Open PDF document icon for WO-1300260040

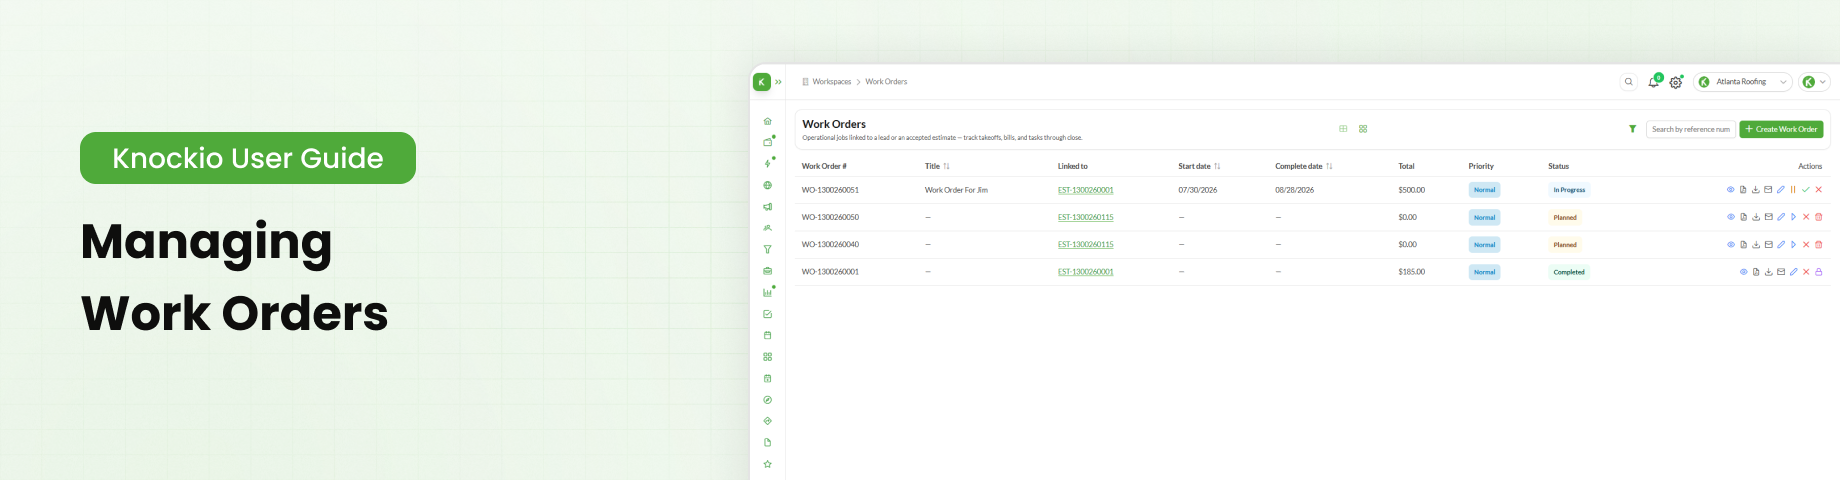point(1743,244)
